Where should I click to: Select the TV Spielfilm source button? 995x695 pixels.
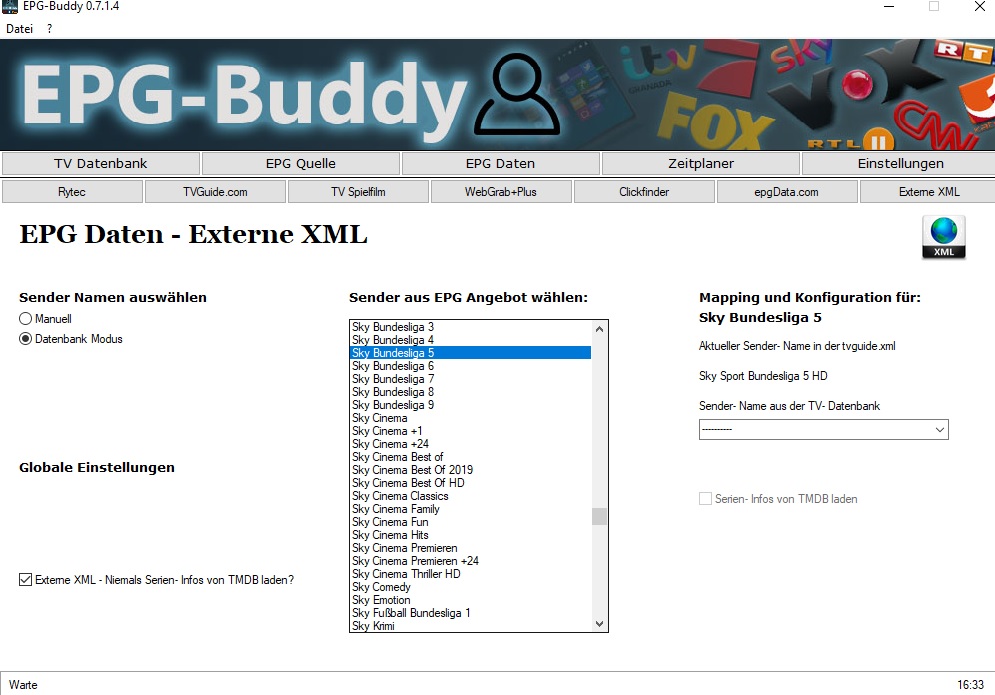pos(359,192)
